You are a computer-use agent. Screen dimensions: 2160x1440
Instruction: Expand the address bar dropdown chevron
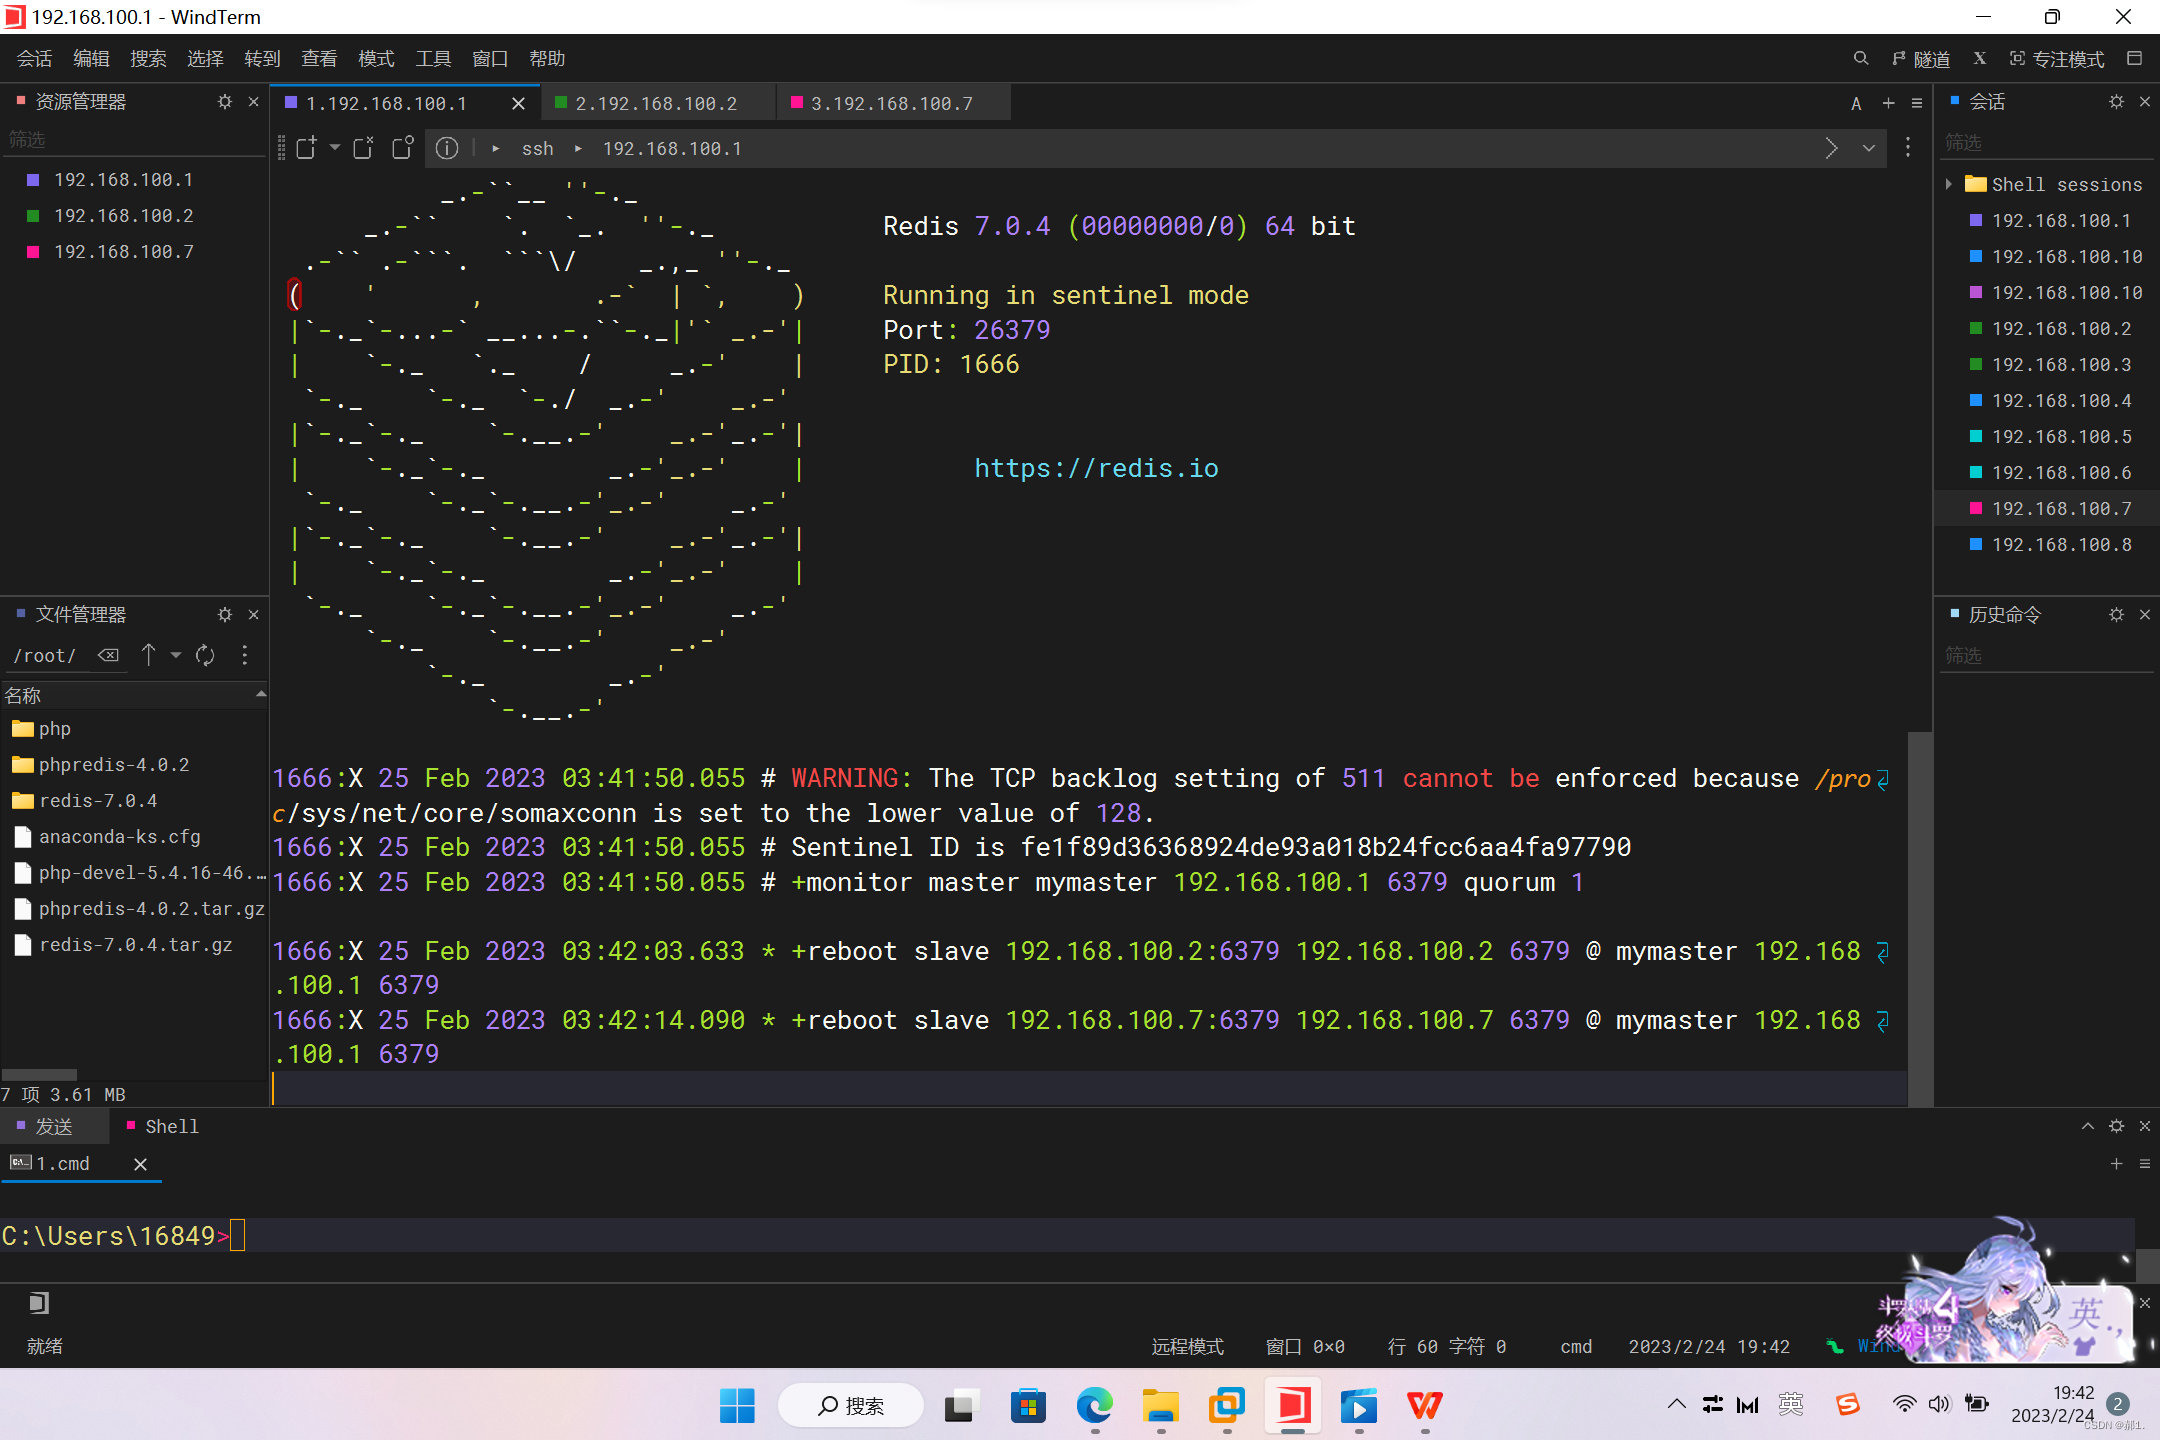(1868, 148)
